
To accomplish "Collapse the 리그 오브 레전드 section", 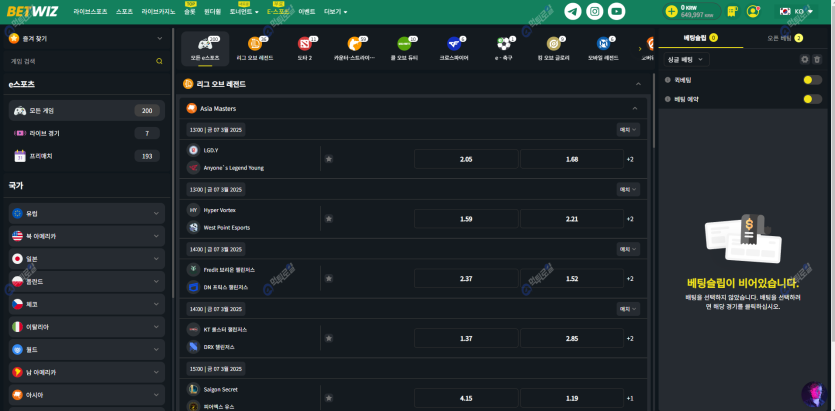I will pos(638,84).
